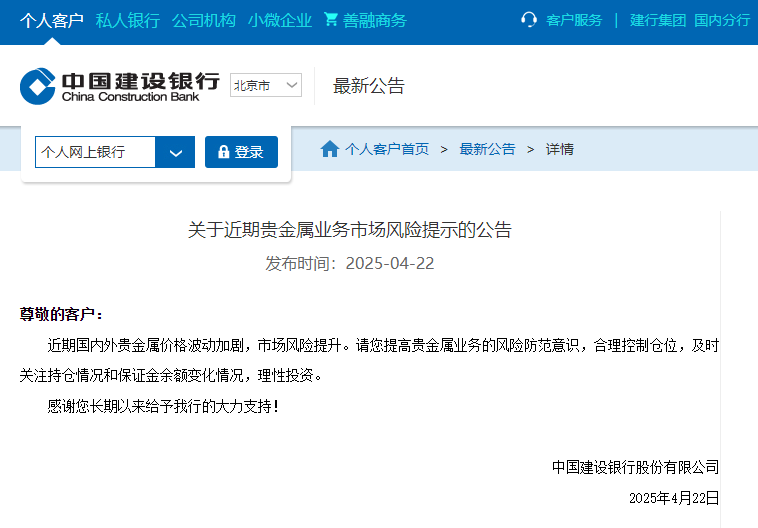Click the greeting 尊敬的客户：

[x=61, y=314]
